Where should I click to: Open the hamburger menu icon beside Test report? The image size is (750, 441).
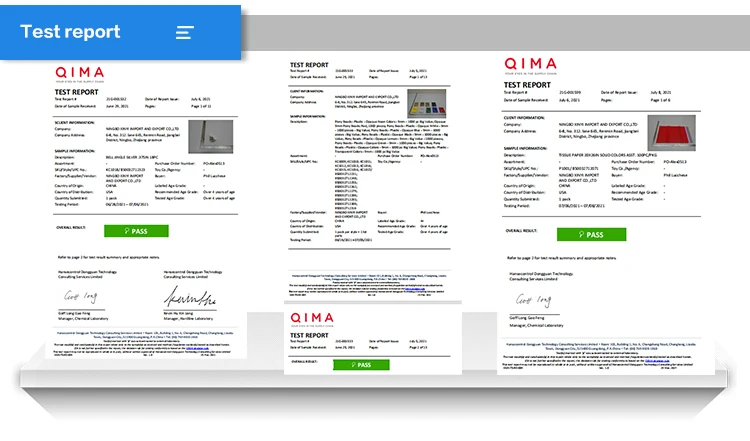[184, 33]
